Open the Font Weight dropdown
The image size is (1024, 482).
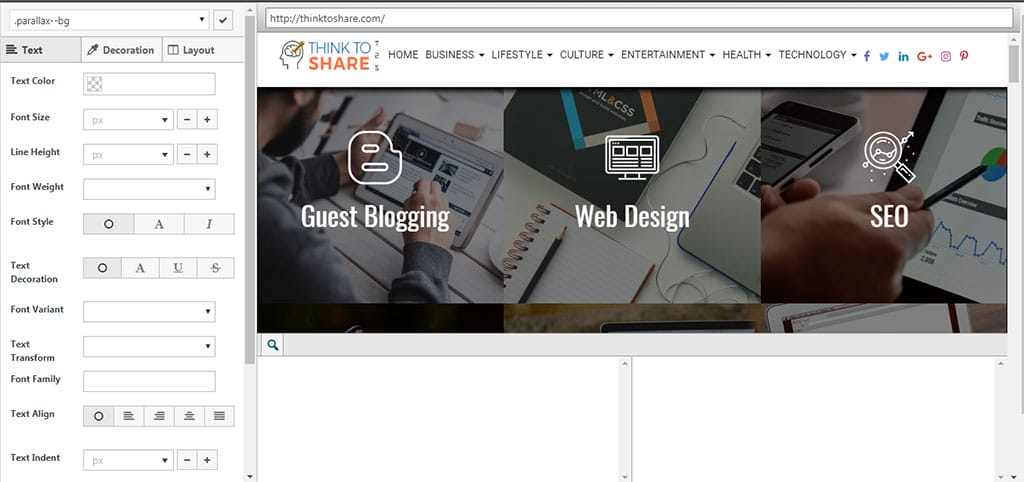point(149,189)
